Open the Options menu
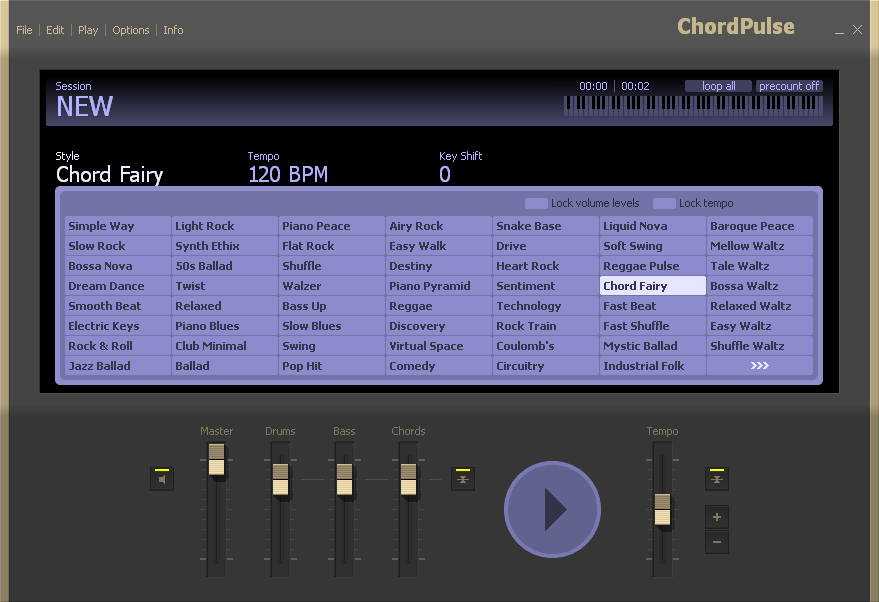 [131, 30]
